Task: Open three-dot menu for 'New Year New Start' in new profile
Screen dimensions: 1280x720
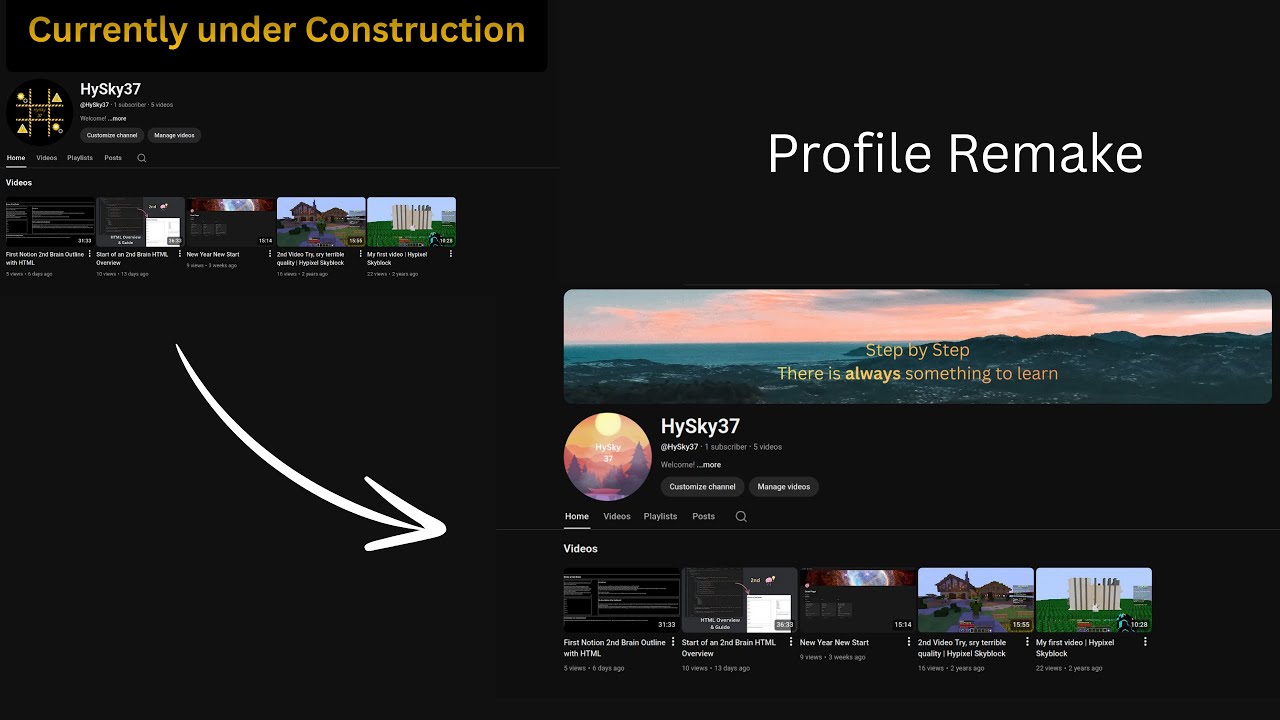Action: coord(909,642)
